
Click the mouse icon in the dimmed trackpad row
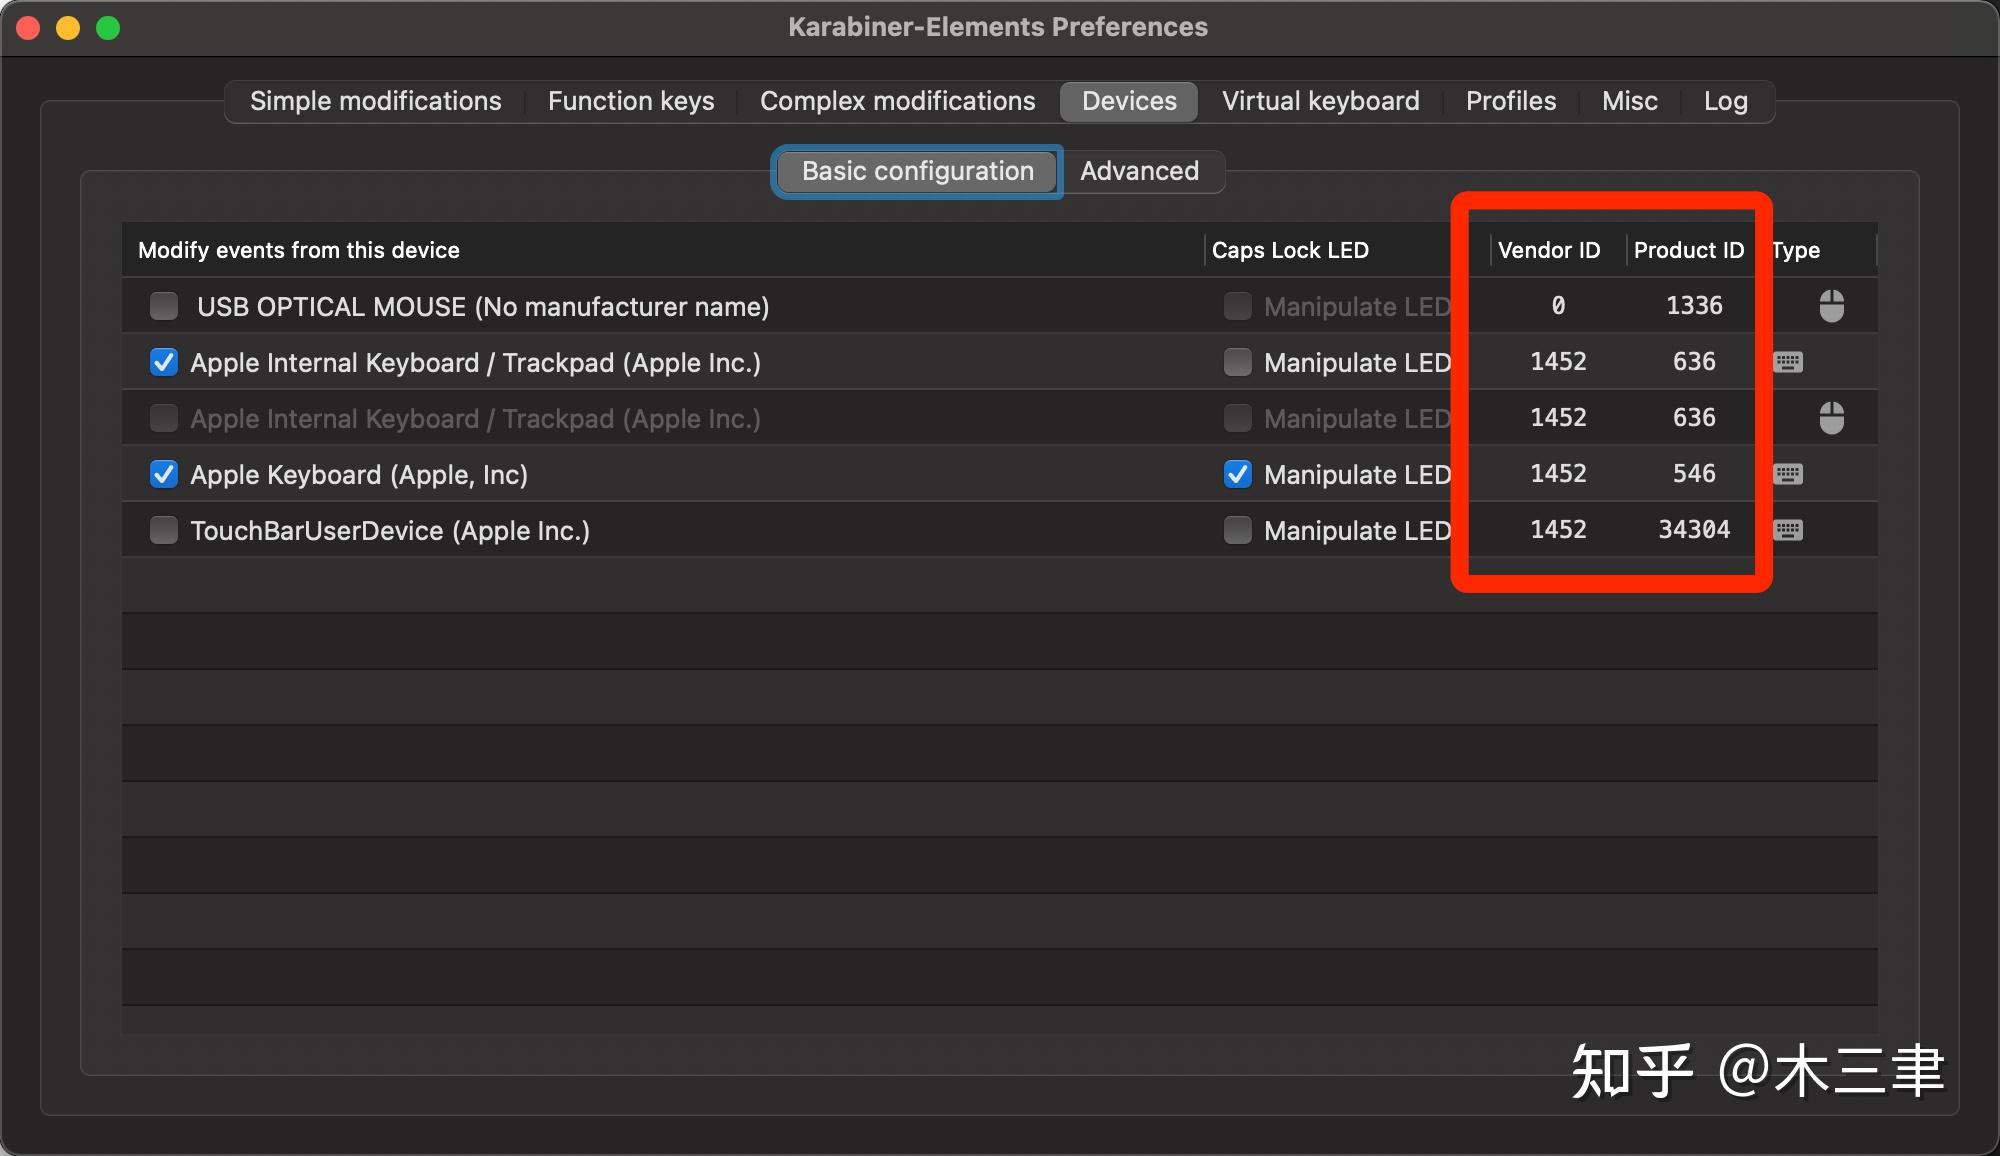tap(1831, 418)
